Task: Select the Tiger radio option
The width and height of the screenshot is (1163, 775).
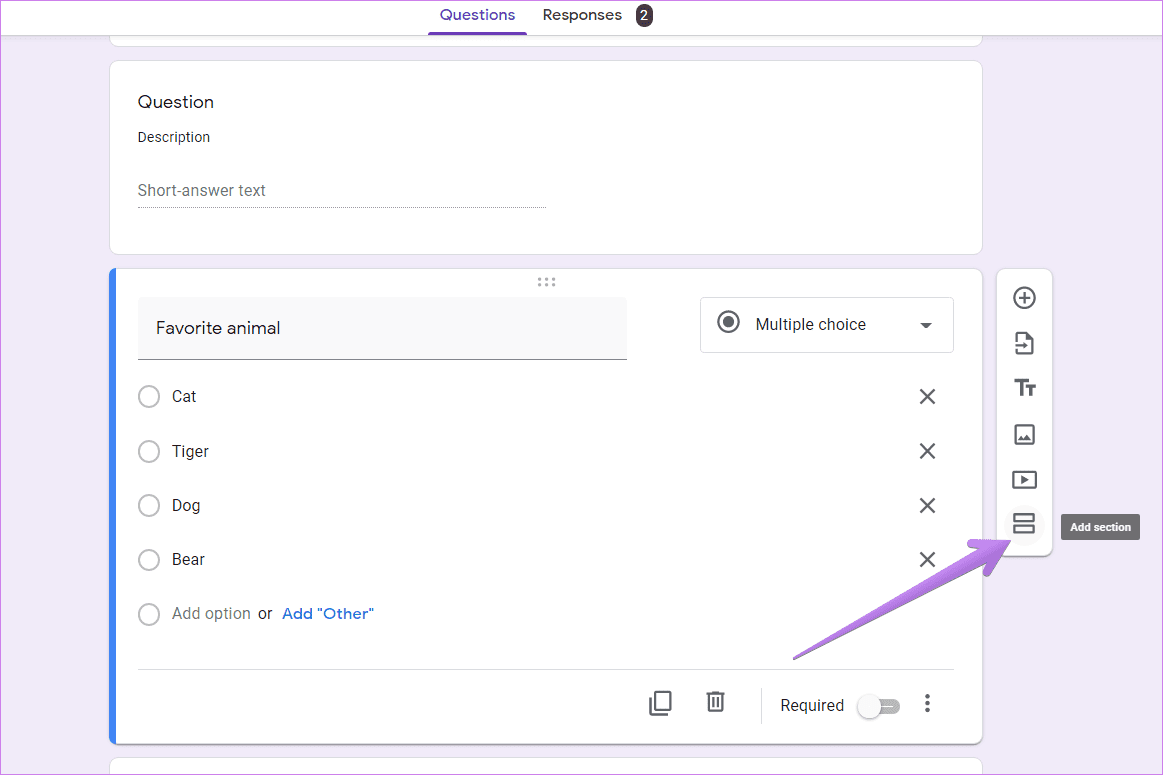Action: [149, 452]
